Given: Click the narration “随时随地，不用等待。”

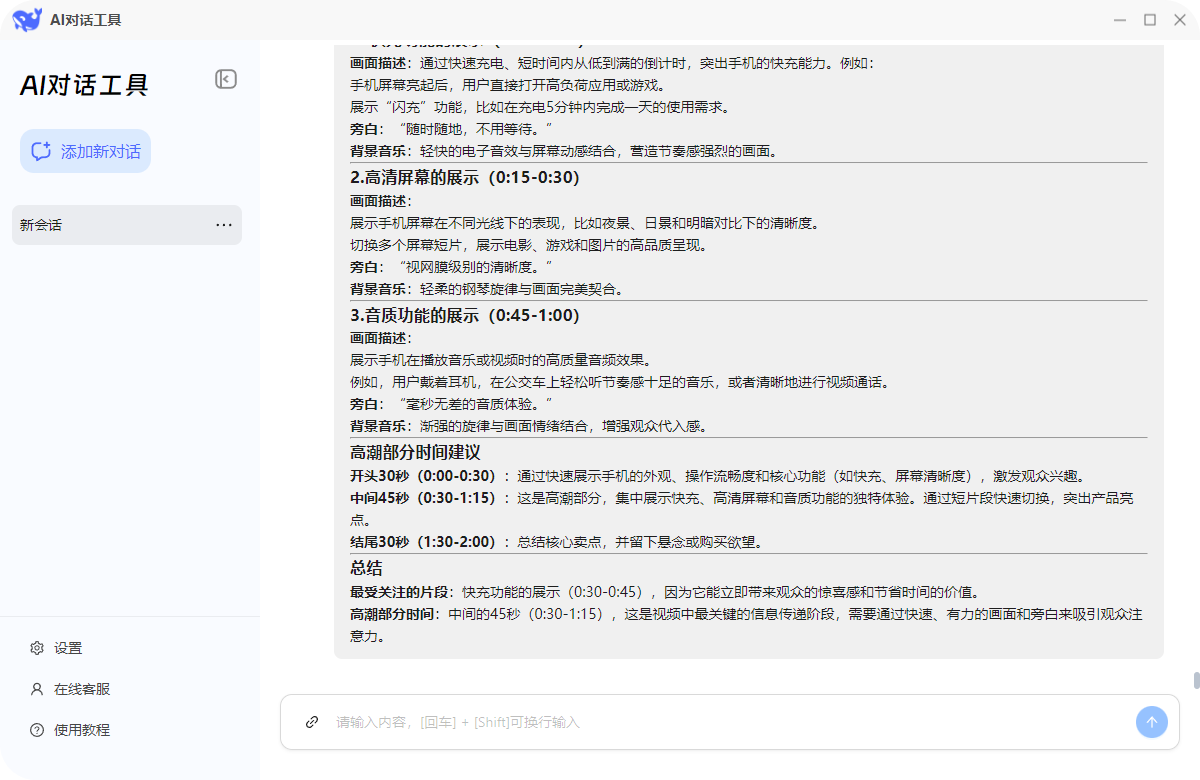Looking at the screenshot, I should point(475,129).
